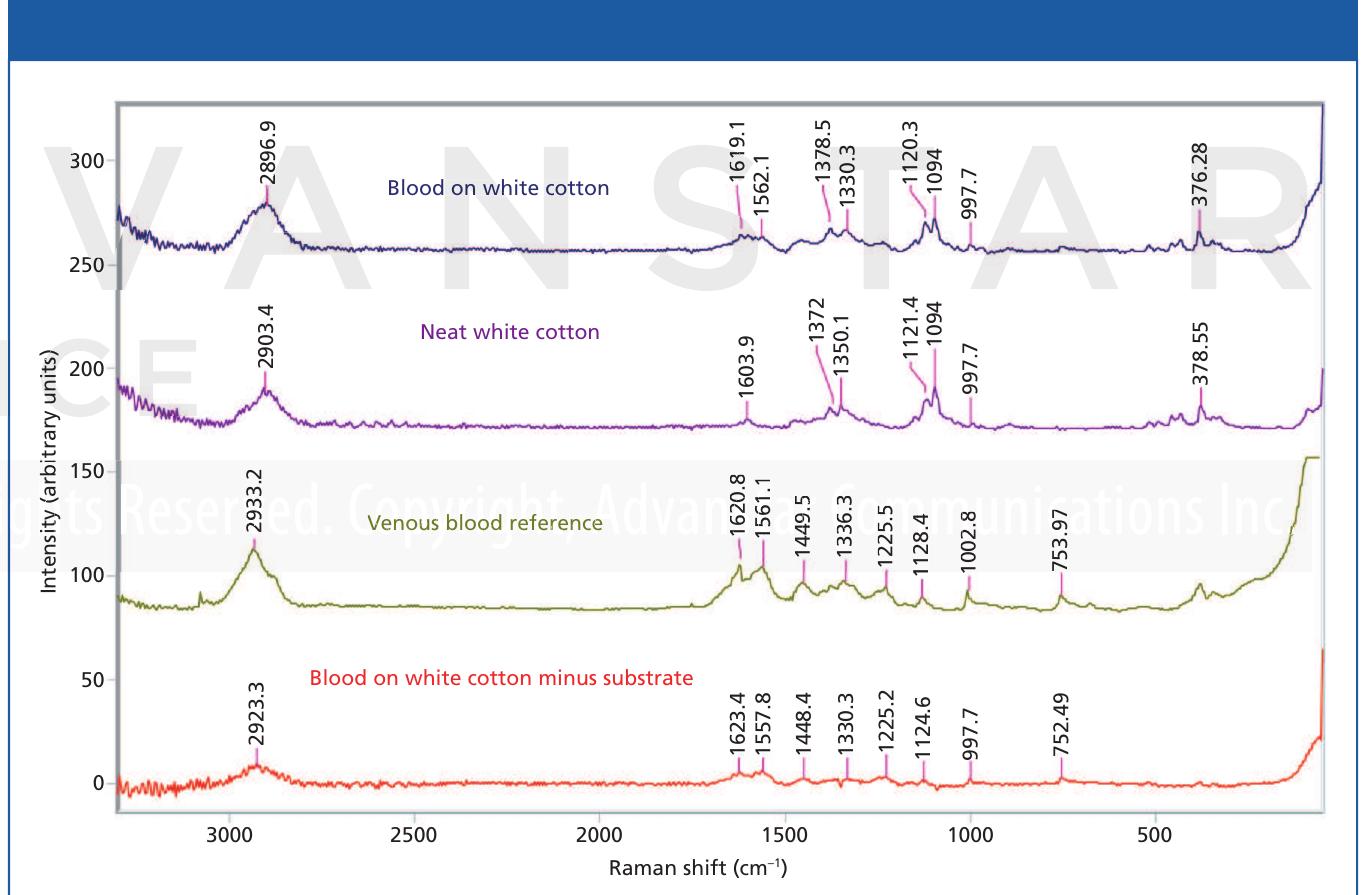This screenshot has height=895, width=1364.
Task: Select the 1378.5 peak annotation
Action: click(x=824, y=153)
